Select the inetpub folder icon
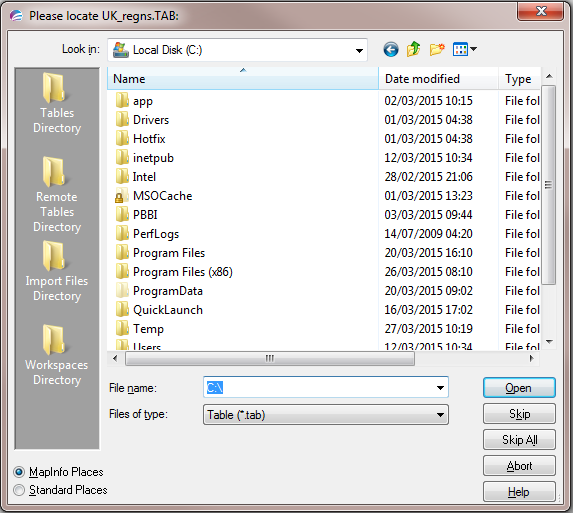 click(x=122, y=157)
